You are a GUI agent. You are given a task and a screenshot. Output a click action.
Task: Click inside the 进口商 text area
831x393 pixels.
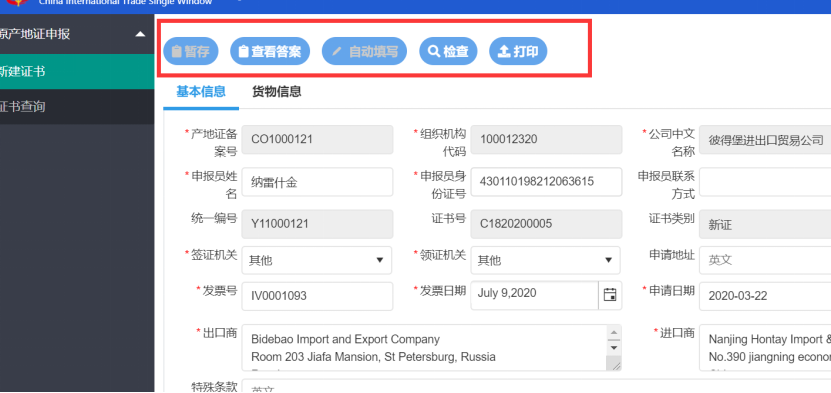pos(765,347)
